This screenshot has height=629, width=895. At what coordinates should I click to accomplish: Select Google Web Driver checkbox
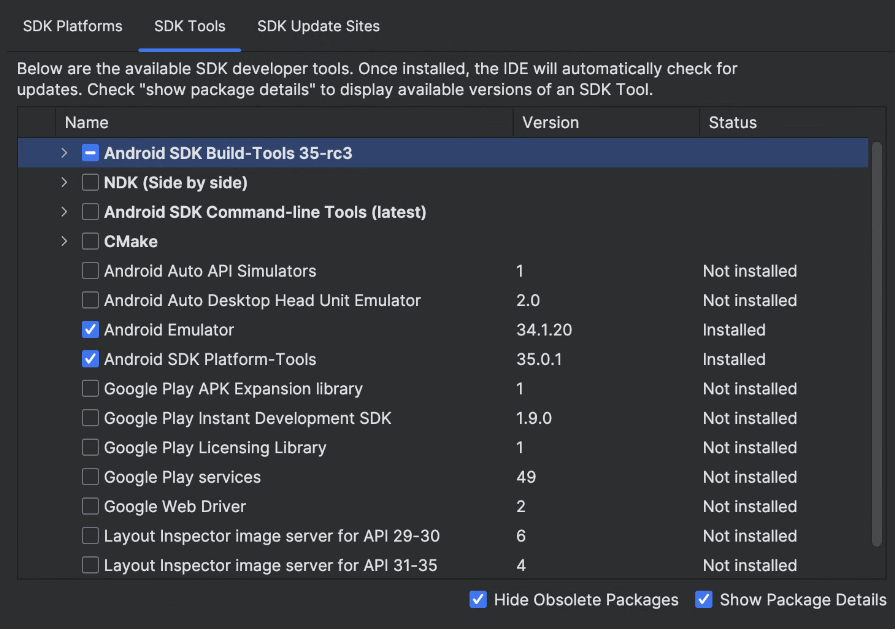[x=91, y=506]
